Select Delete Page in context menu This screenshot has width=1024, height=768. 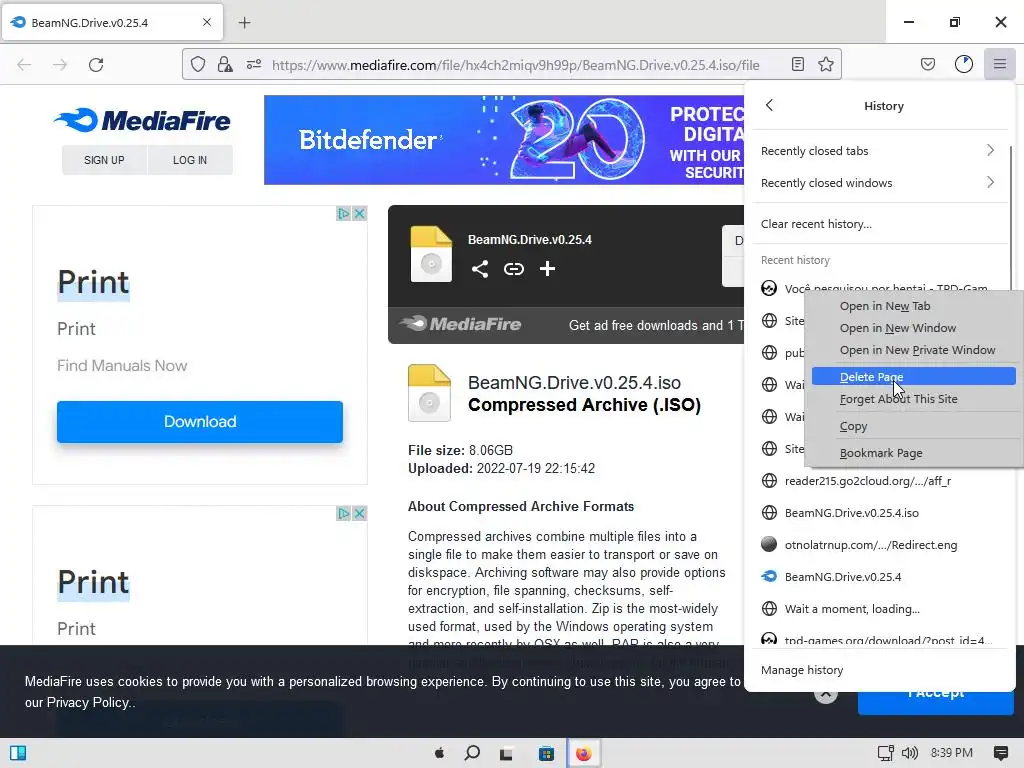click(x=913, y=376)
